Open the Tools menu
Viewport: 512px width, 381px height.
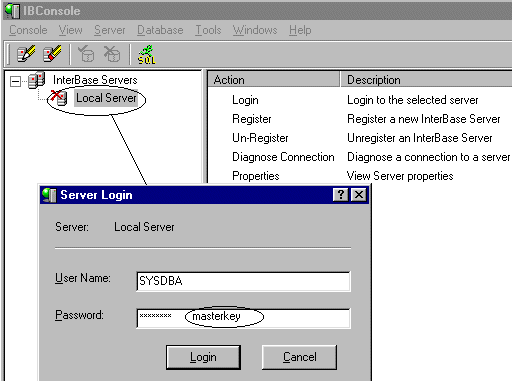tap(208, 30)
